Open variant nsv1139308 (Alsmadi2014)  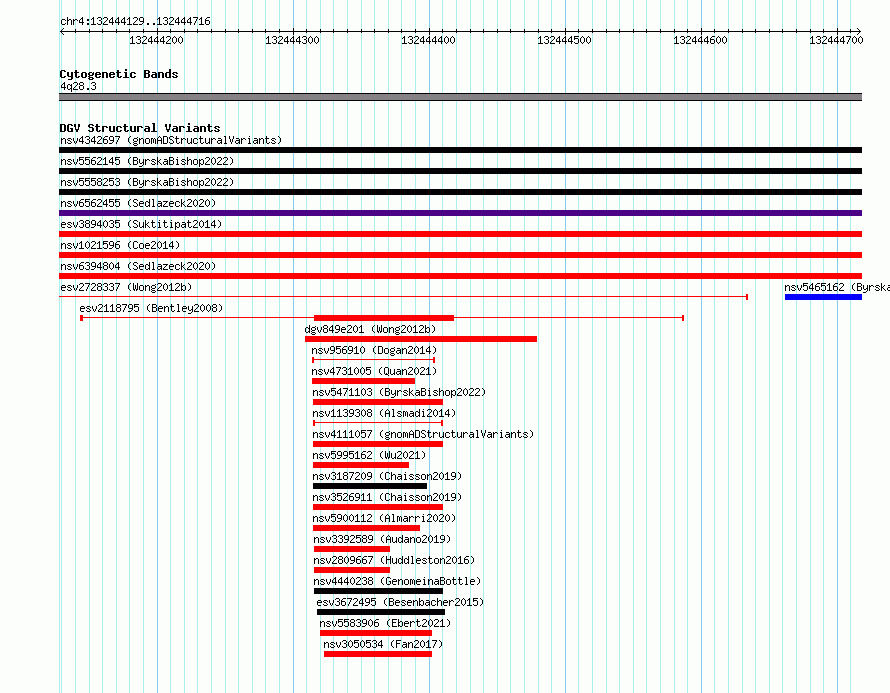(x=384, y=413)
